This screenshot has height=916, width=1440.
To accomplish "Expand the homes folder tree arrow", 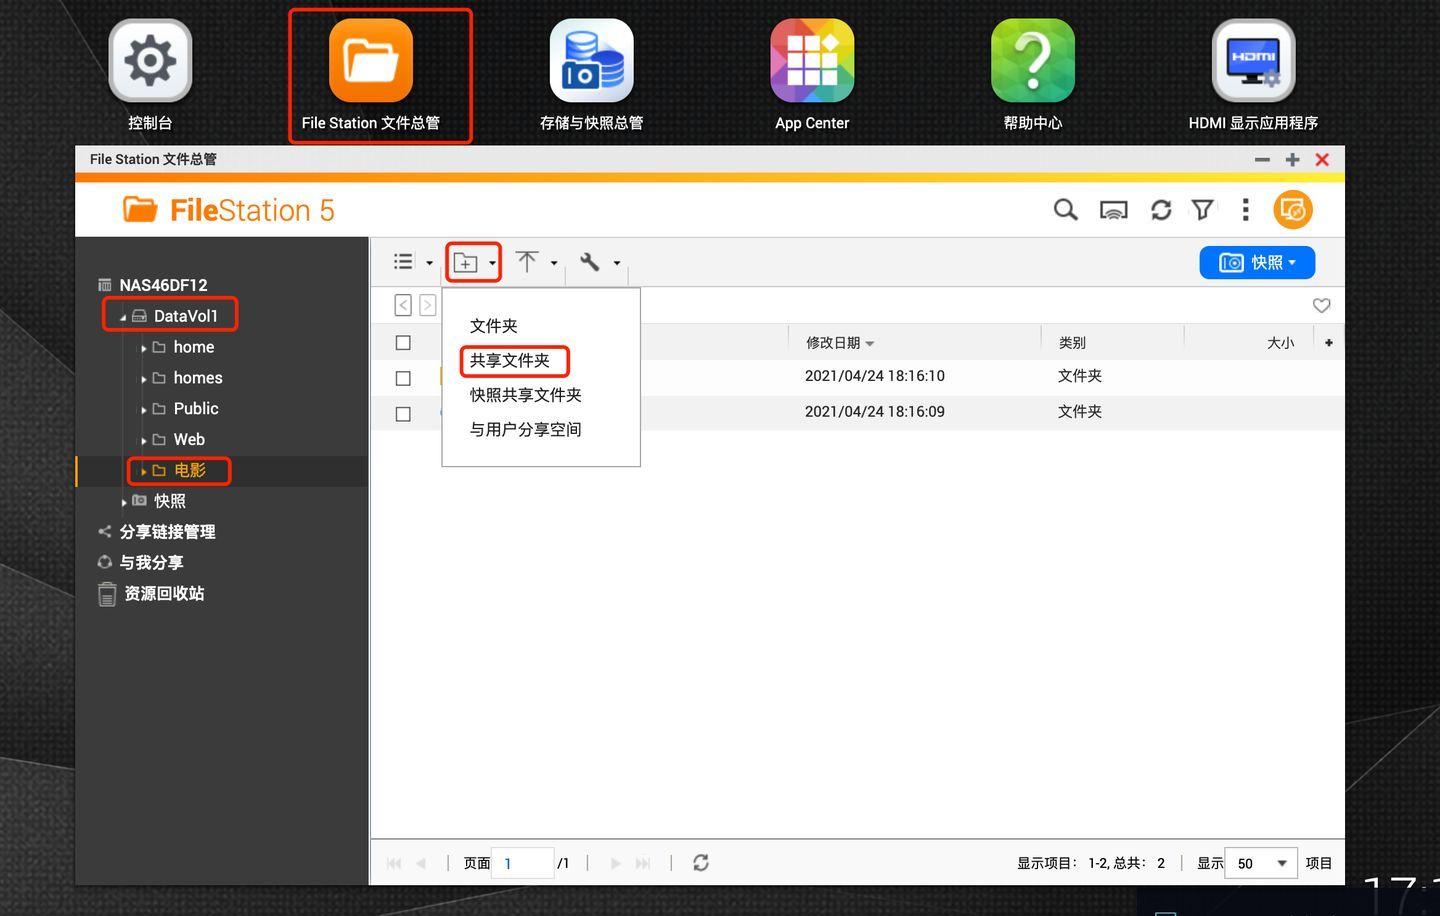I will click(x=144, y=379).
